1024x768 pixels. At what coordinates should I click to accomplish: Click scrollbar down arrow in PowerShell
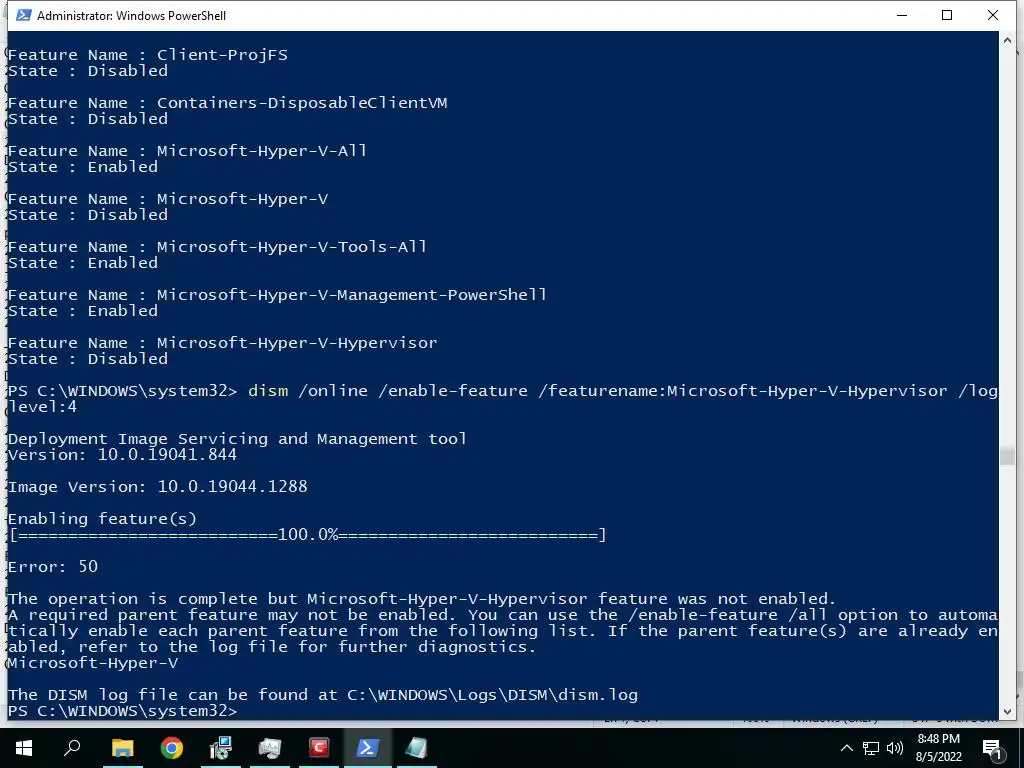[x=1007, y=712]
